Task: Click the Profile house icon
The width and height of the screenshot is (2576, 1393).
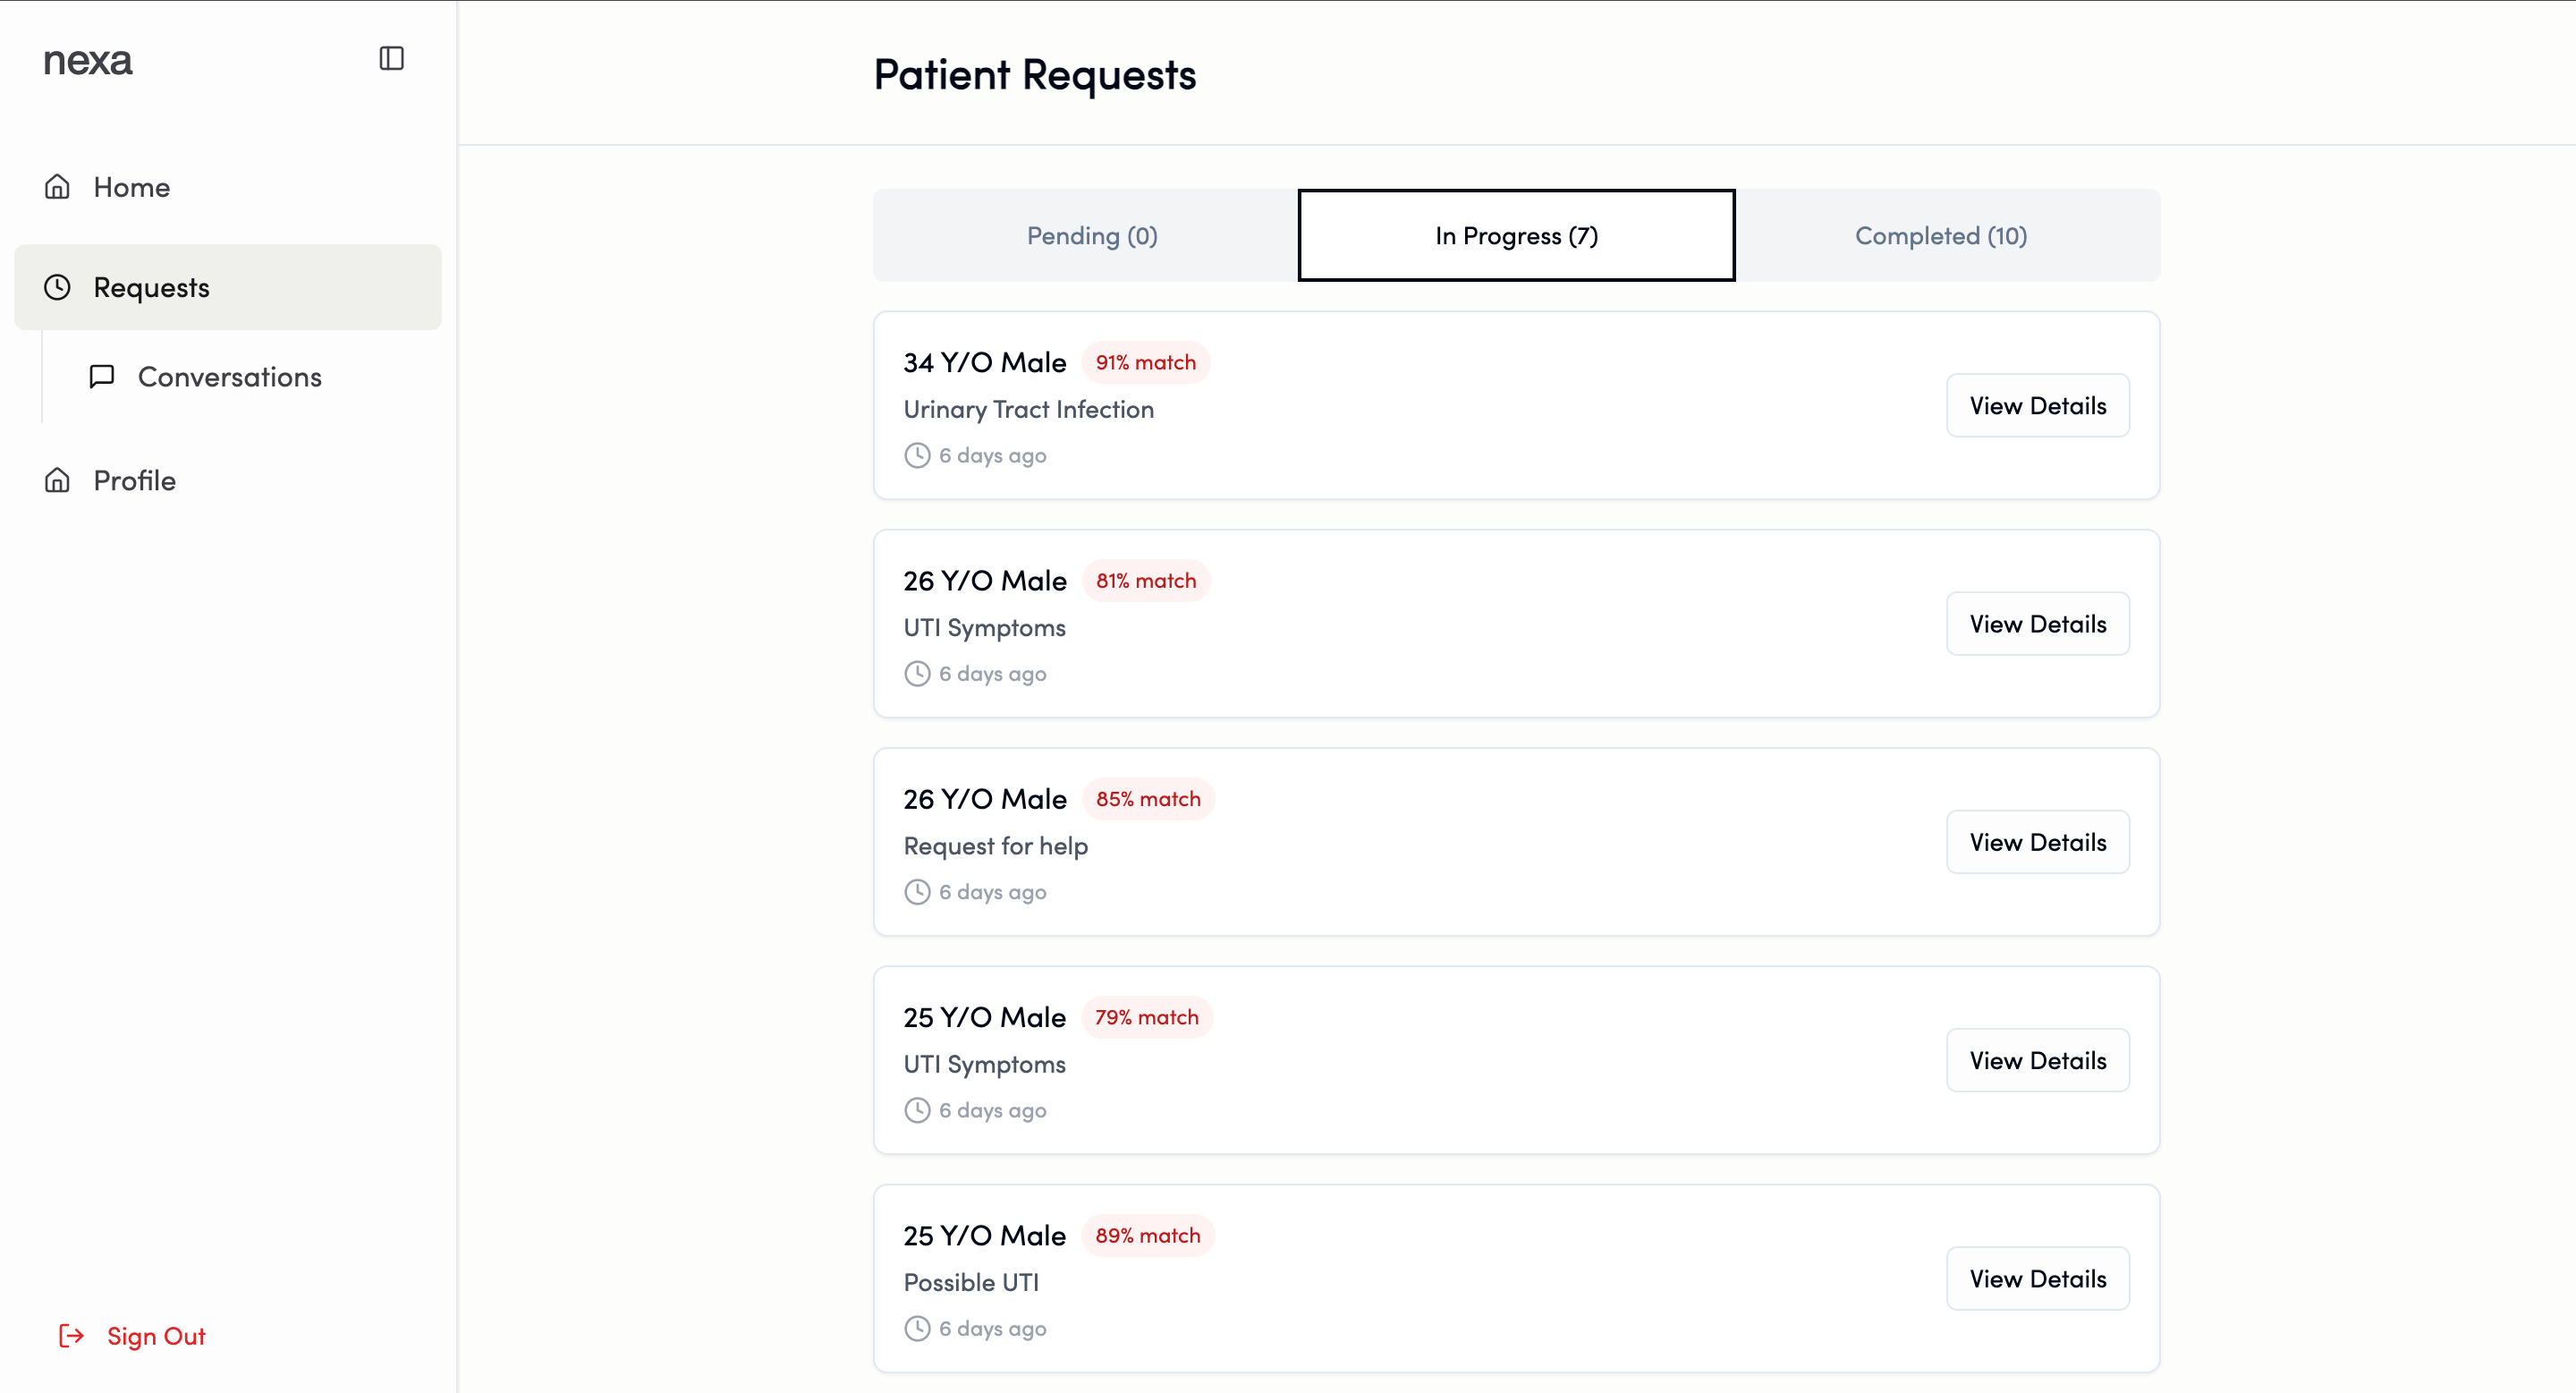Action: 57,480
